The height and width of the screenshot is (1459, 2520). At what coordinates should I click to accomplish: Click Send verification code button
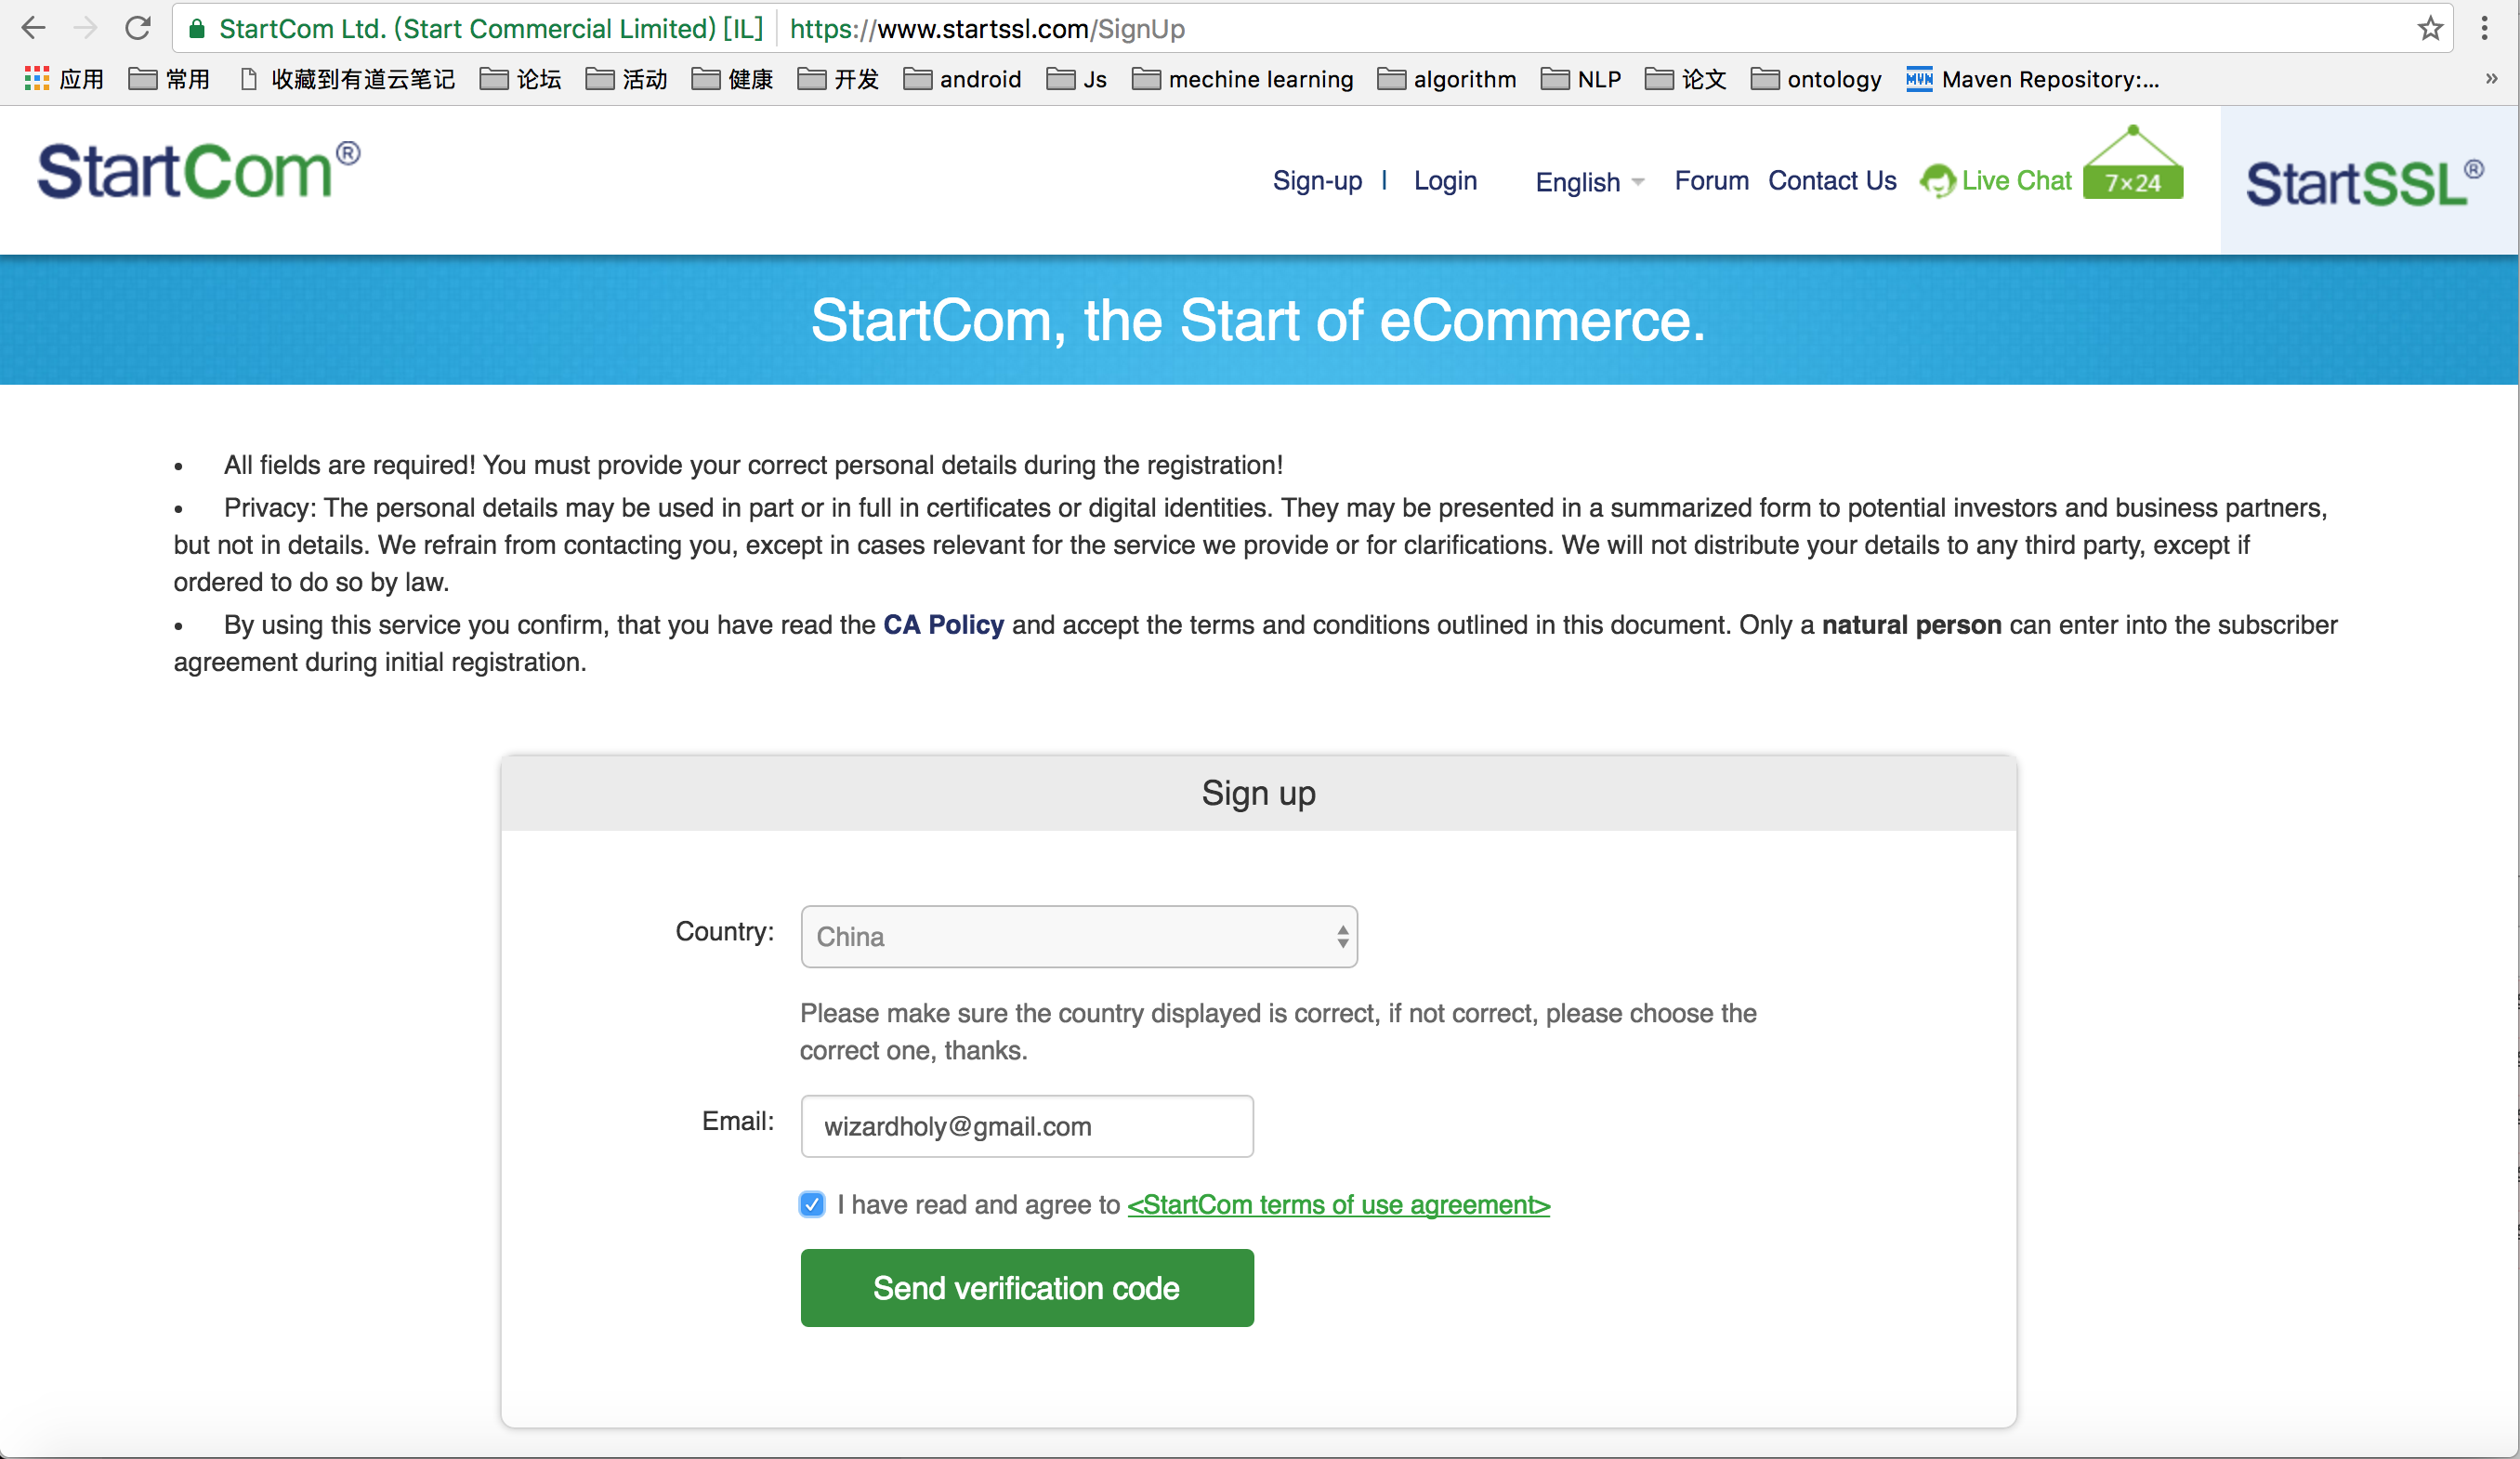1027,1288
